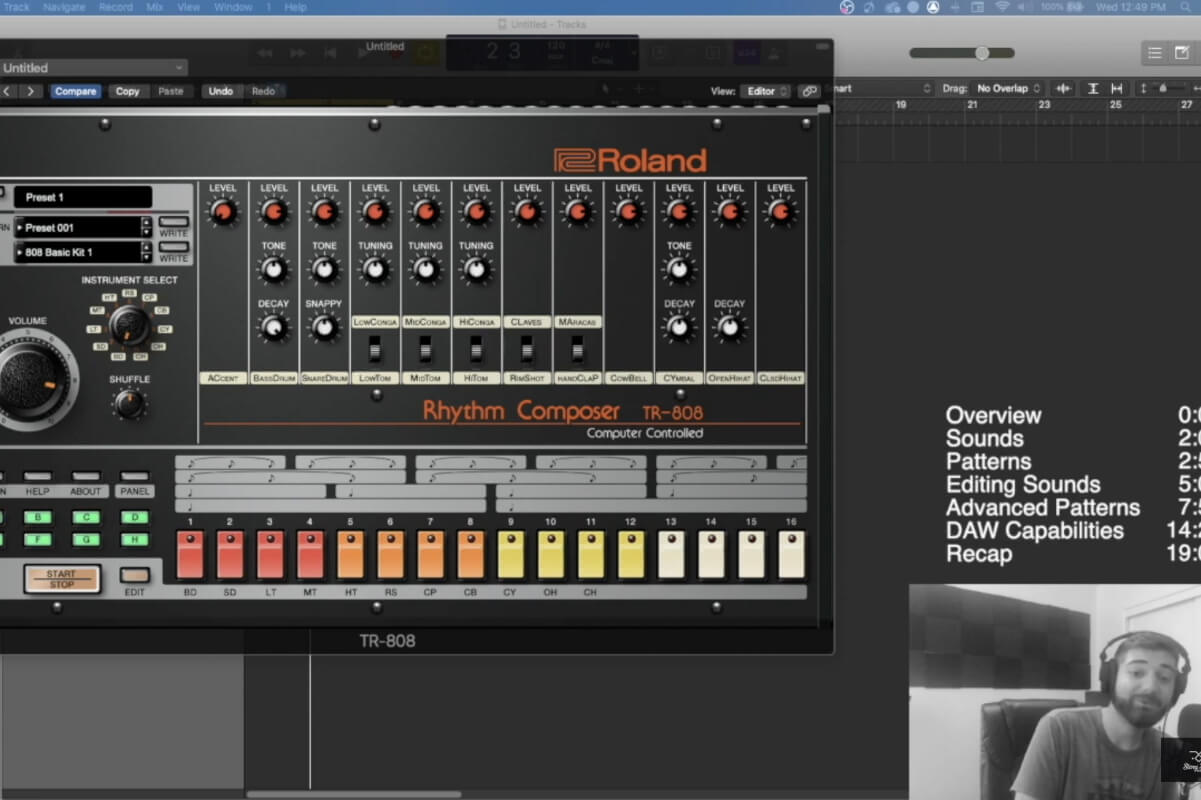Toggle the LowConga/LowTom switch

[x=375, y=348]
